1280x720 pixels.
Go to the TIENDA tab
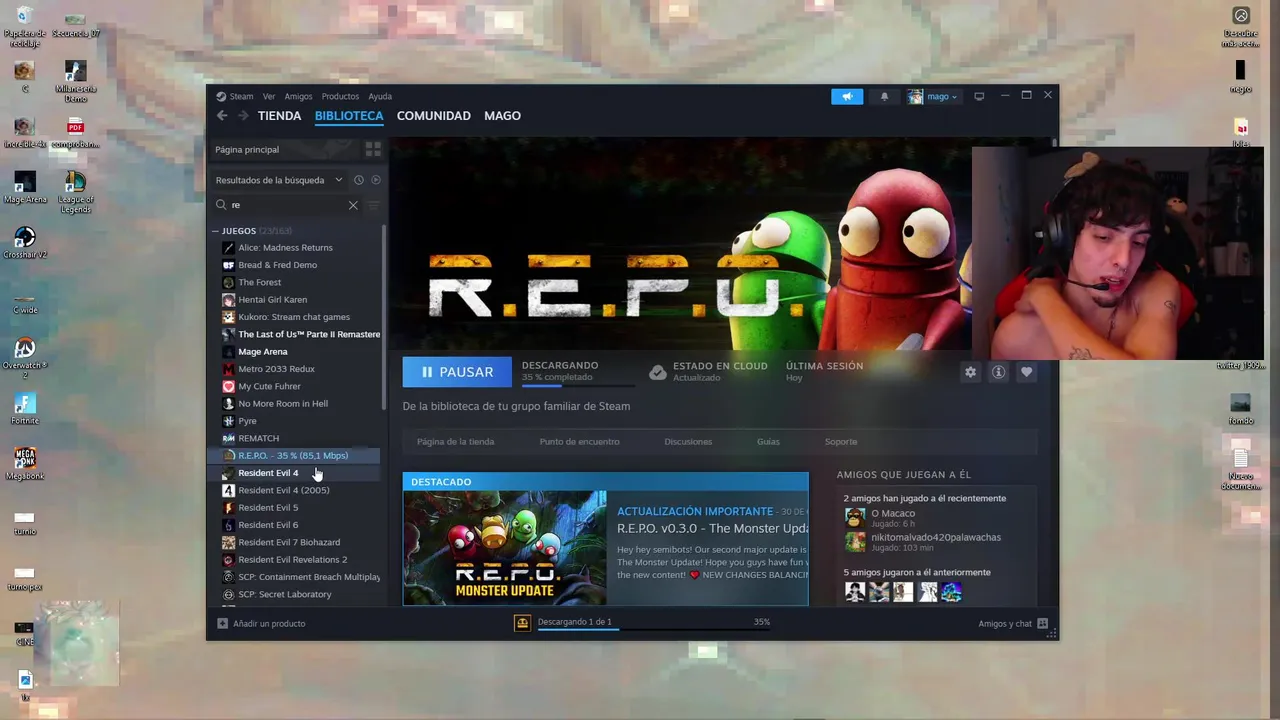point(279,116)
